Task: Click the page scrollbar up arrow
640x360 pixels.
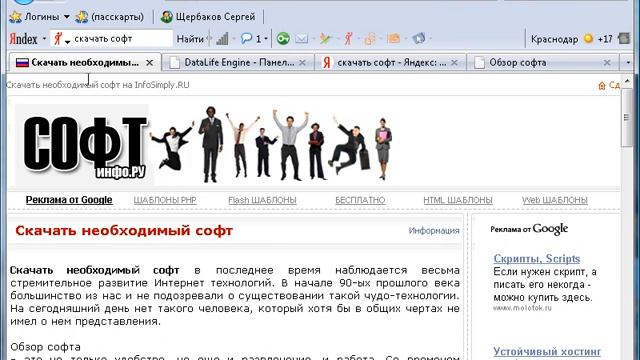Action: tap(627, 81)
